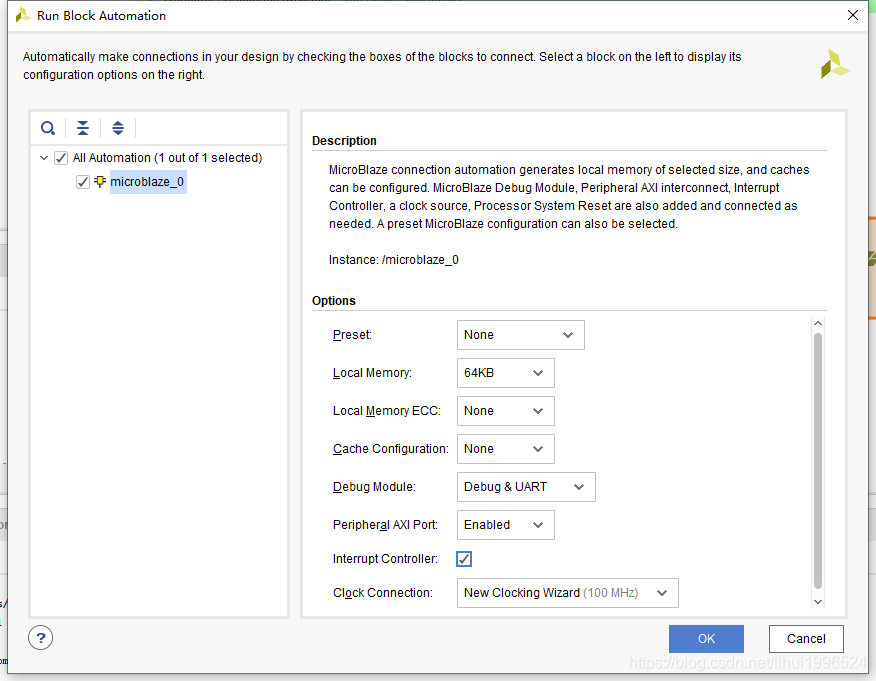Confirm with the OK button
Viewport: 876px width, 681px height.
click(706, 639)
